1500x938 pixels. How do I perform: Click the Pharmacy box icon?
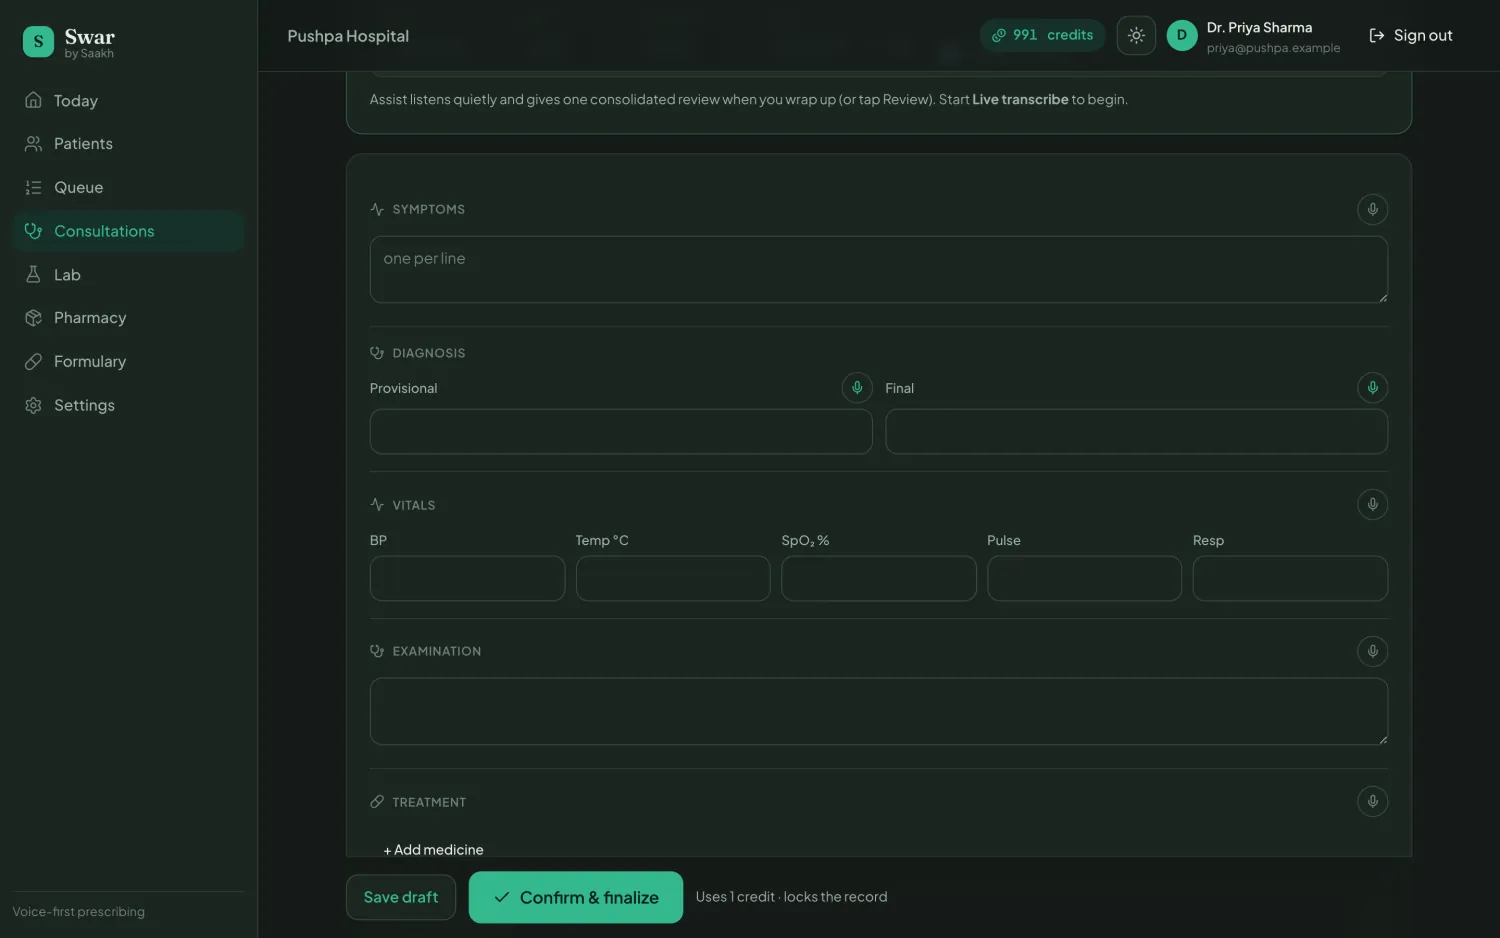pyautogui.click(x=33, y=318)
